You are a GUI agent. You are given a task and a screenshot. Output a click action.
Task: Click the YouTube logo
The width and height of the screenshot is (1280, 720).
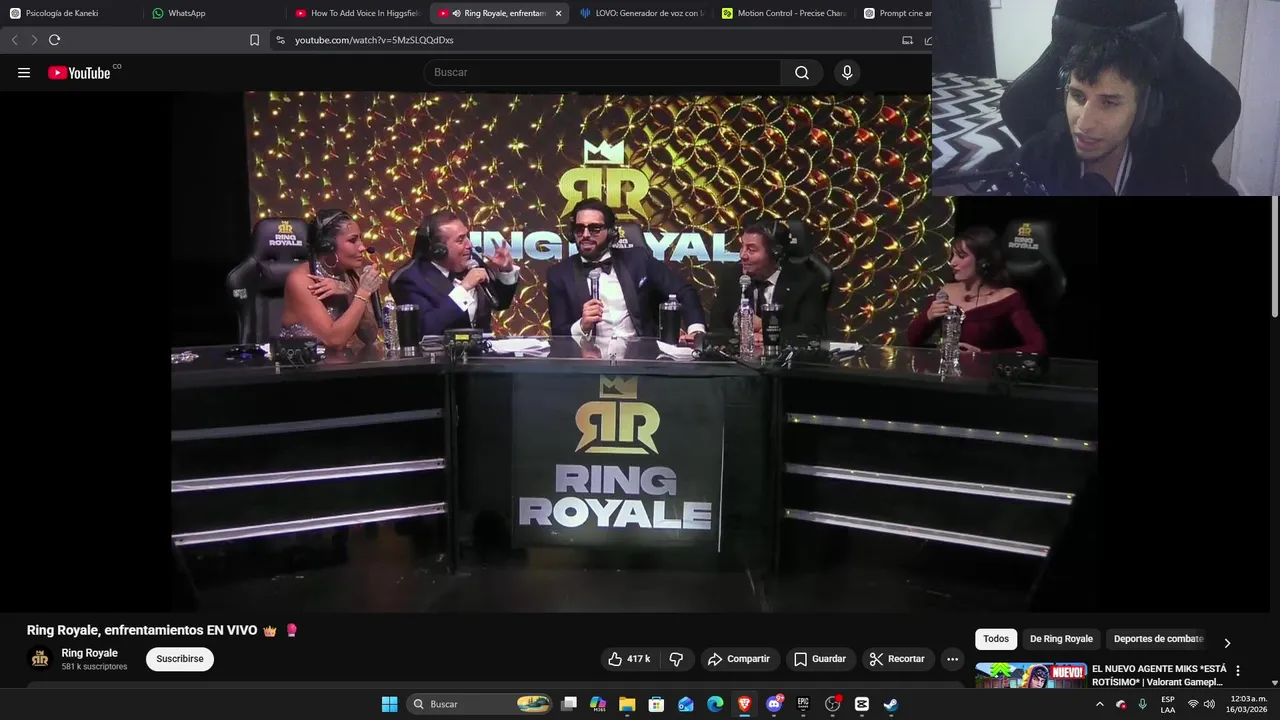pyautogui.click(x=79, y=72)
